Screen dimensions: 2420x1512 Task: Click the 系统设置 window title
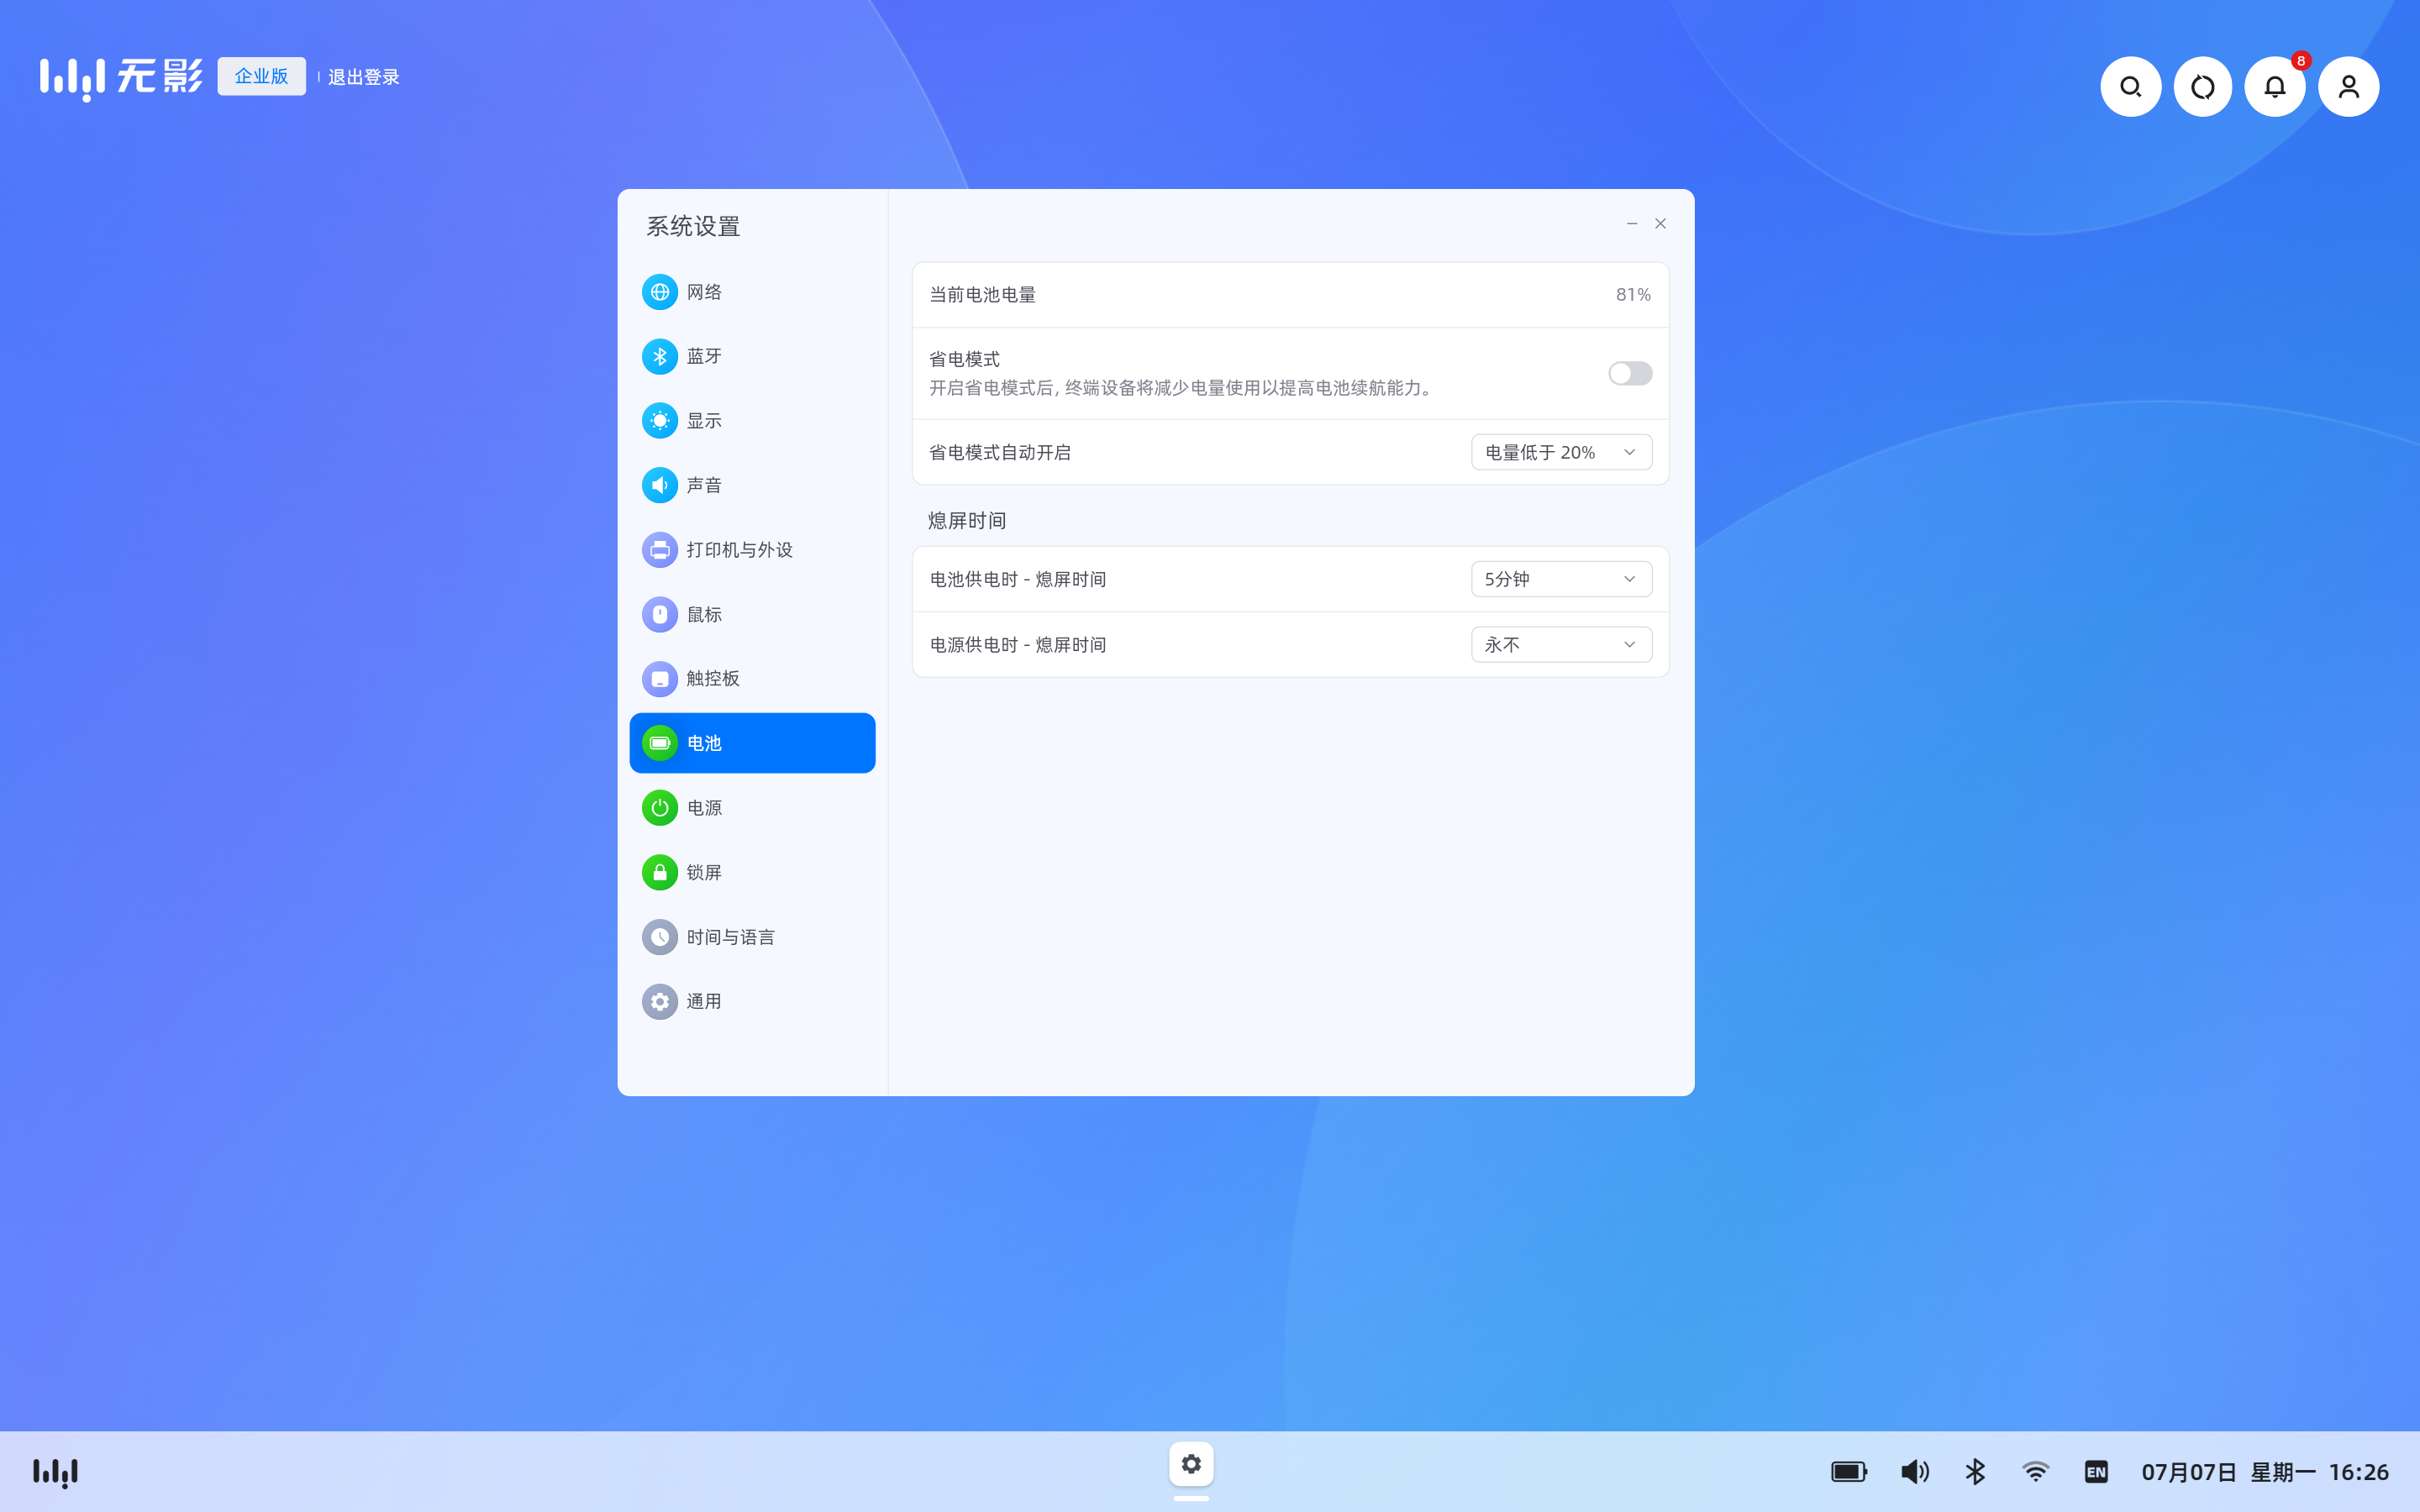[x=693, y=227]
